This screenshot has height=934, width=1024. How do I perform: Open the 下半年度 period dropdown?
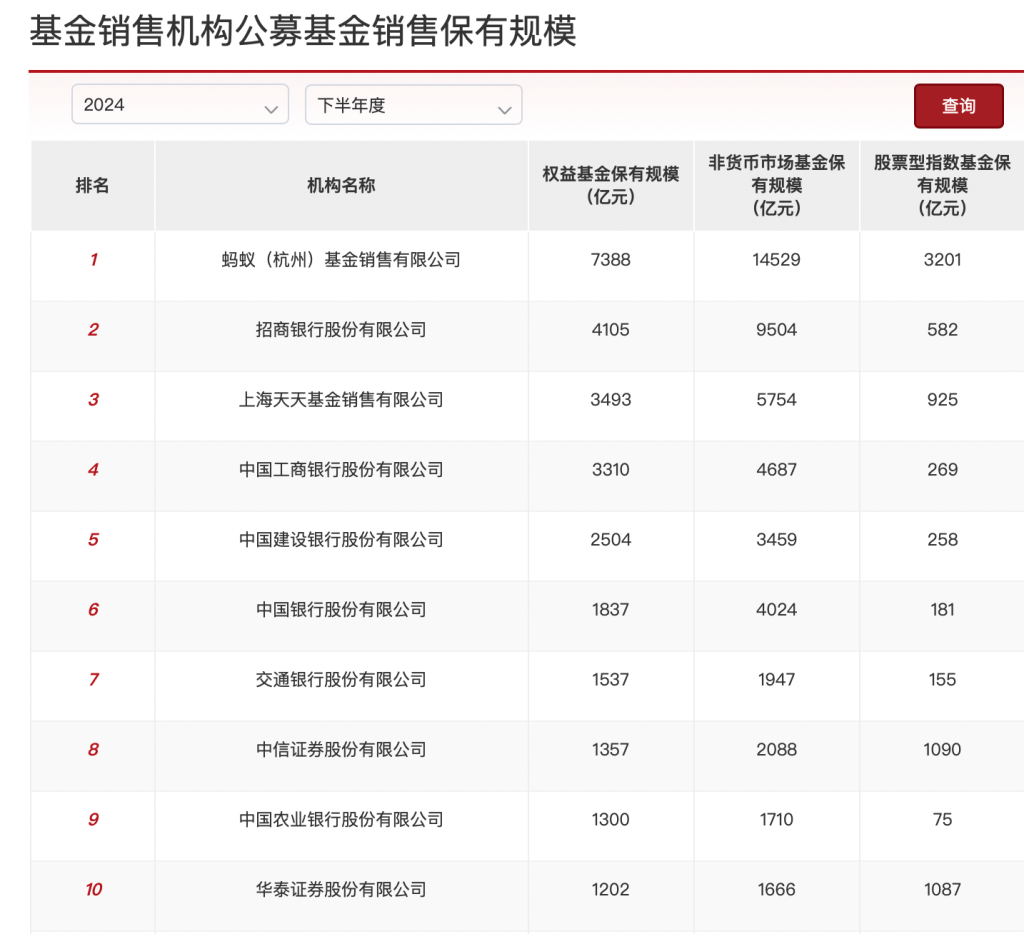[413, 105]
